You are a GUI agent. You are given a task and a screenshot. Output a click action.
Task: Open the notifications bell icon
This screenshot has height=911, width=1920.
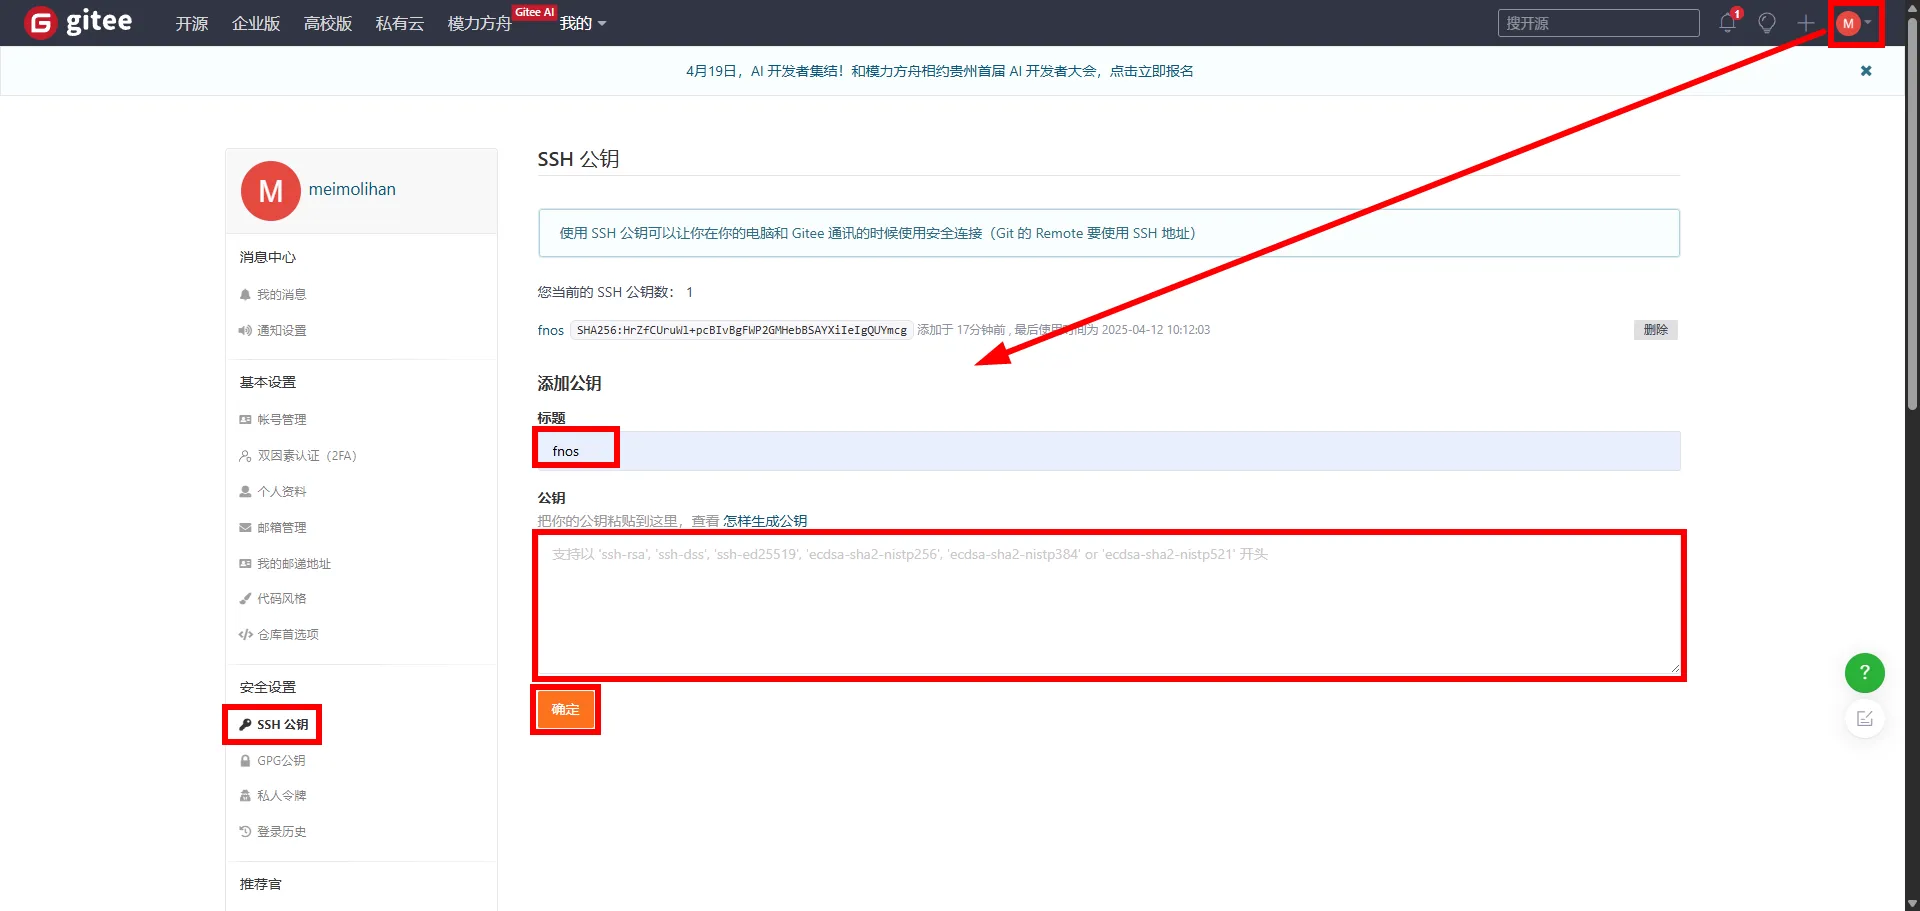coord(1727,23)
